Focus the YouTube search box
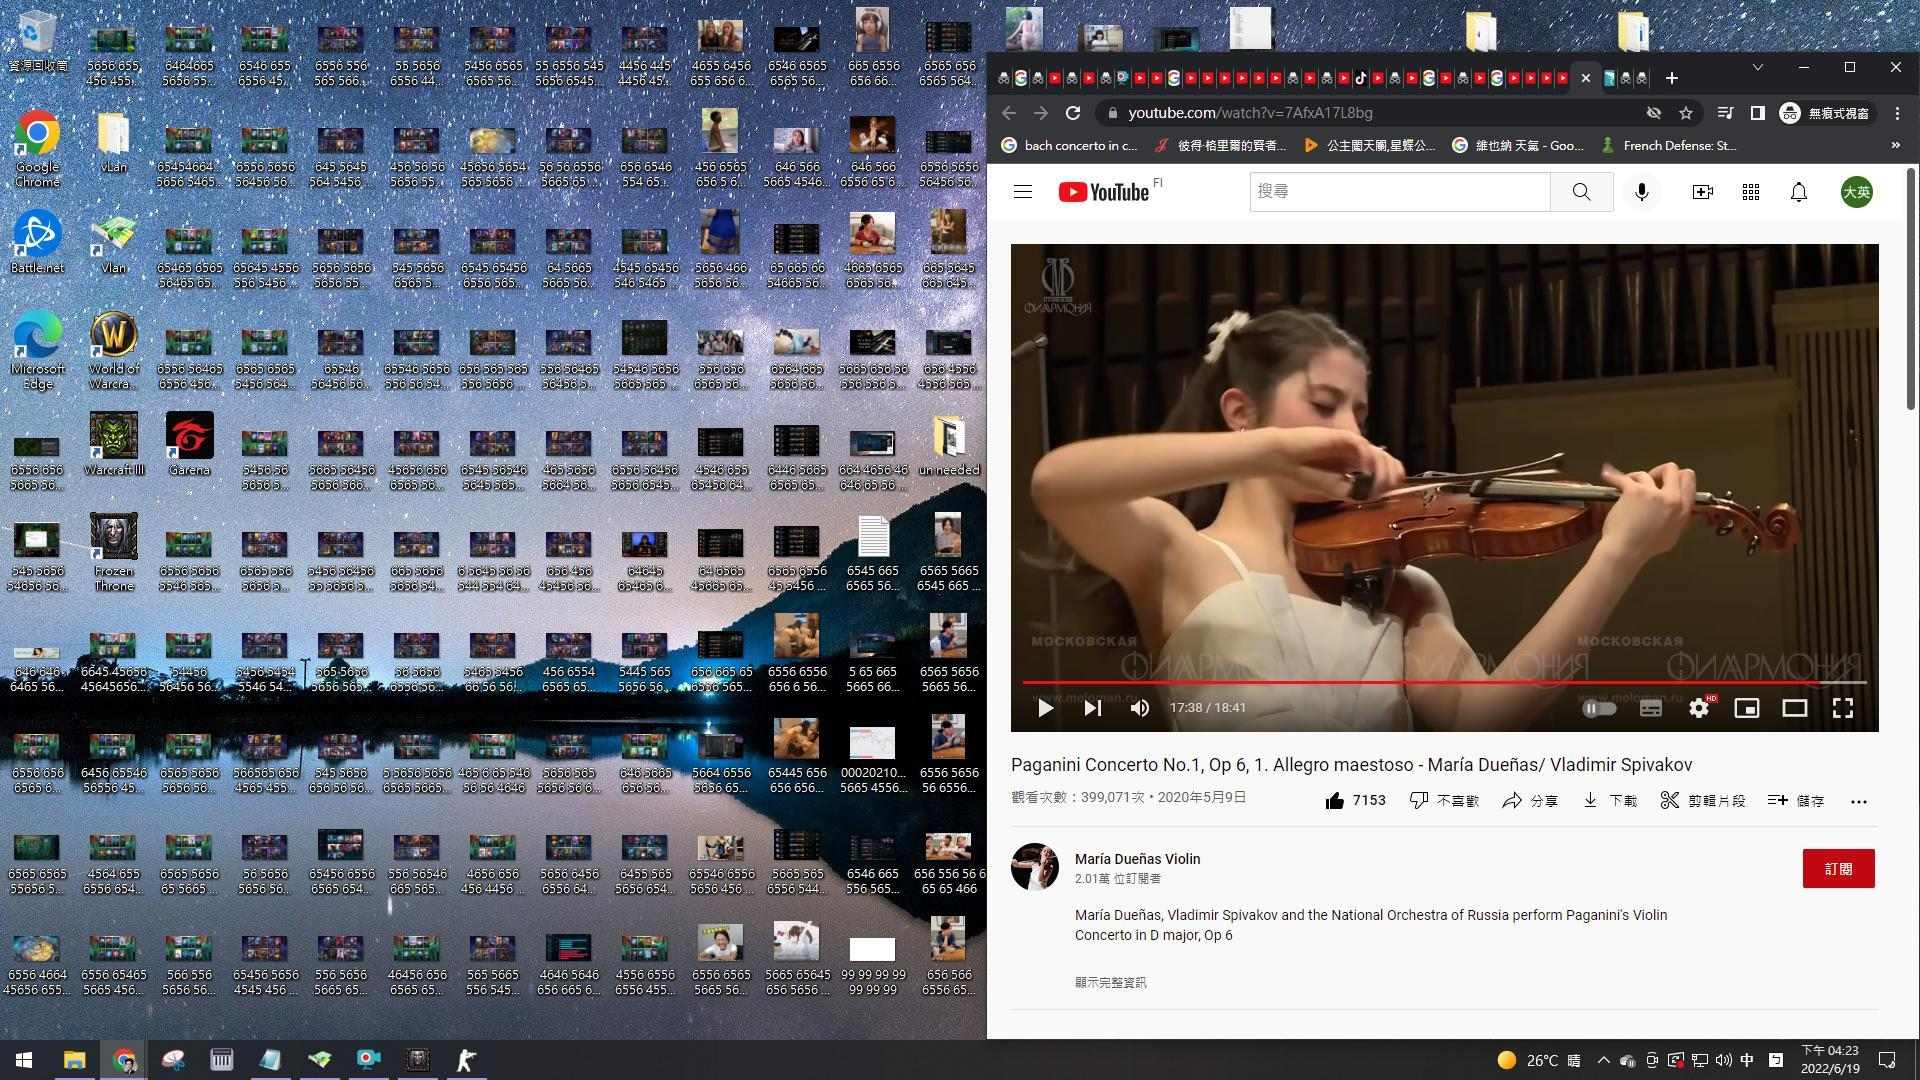The width and height of the screenshot is (1920, 1080). click(x=1400, y=191)
